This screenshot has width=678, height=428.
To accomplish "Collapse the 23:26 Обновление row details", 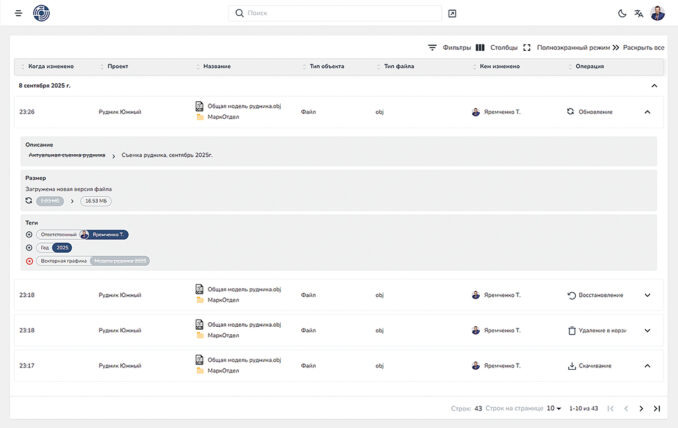I will (647, 112).
